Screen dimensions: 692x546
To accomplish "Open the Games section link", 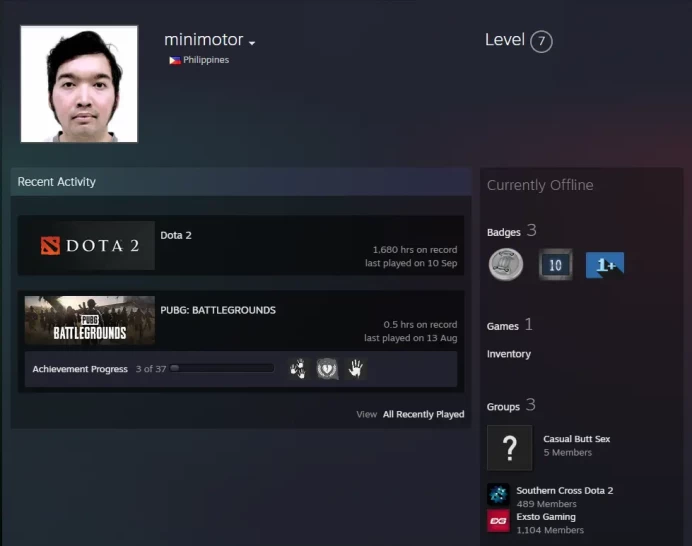I will (x=502, y=327).
